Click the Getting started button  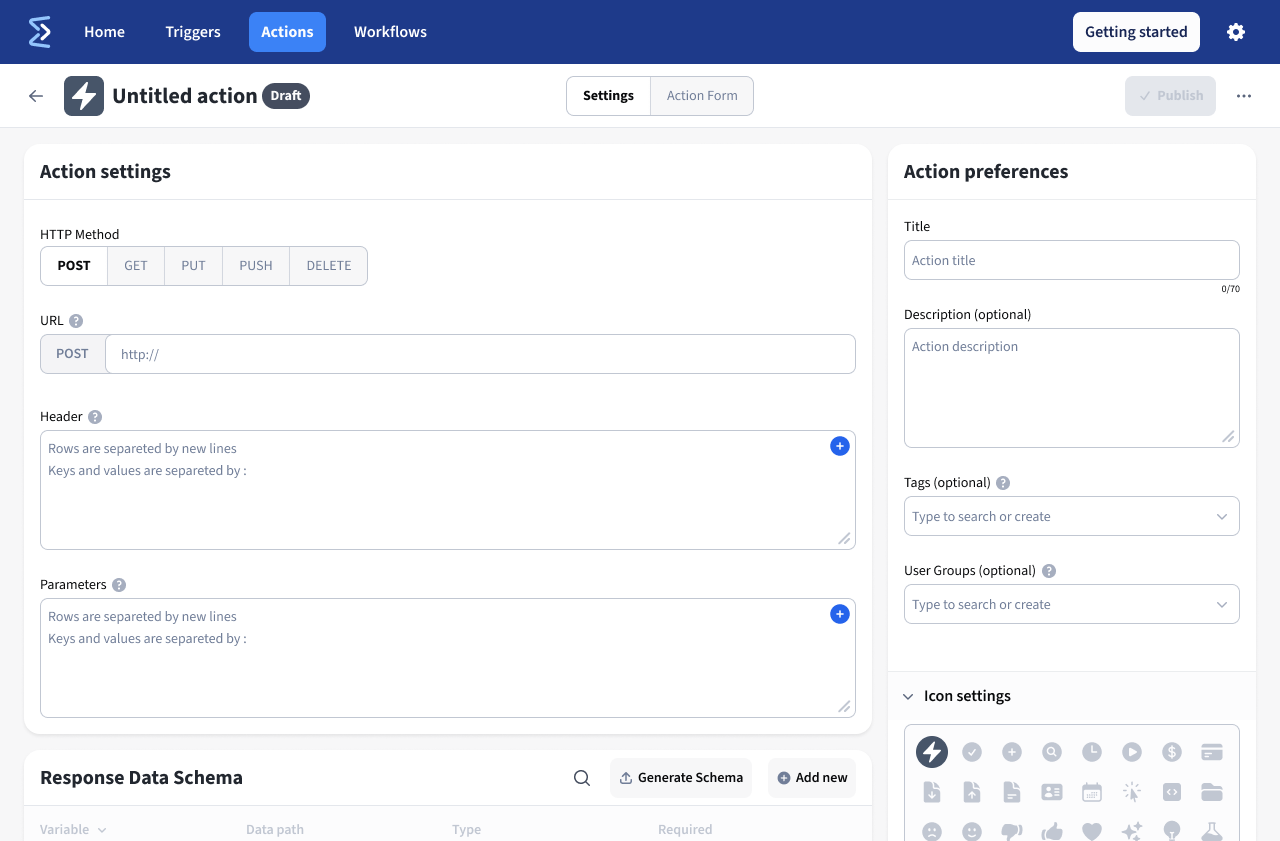pyautogui.click(x=1136, y=32)
